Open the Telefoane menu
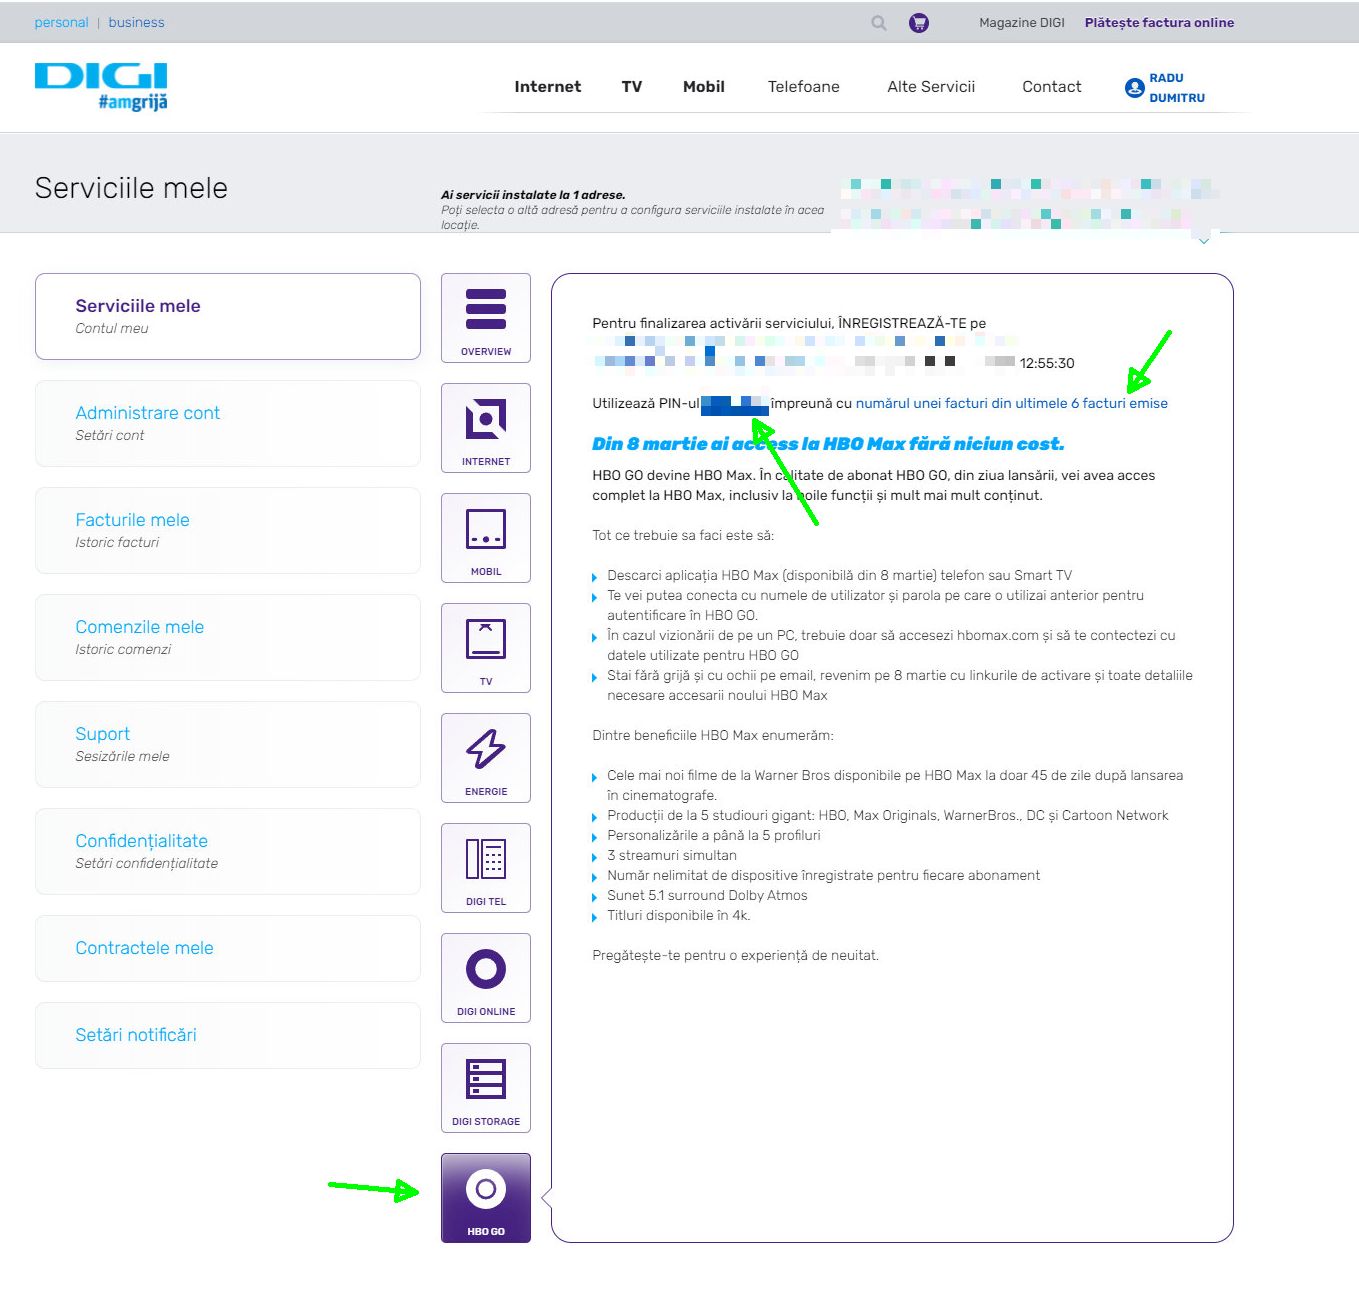 [804, 87]
